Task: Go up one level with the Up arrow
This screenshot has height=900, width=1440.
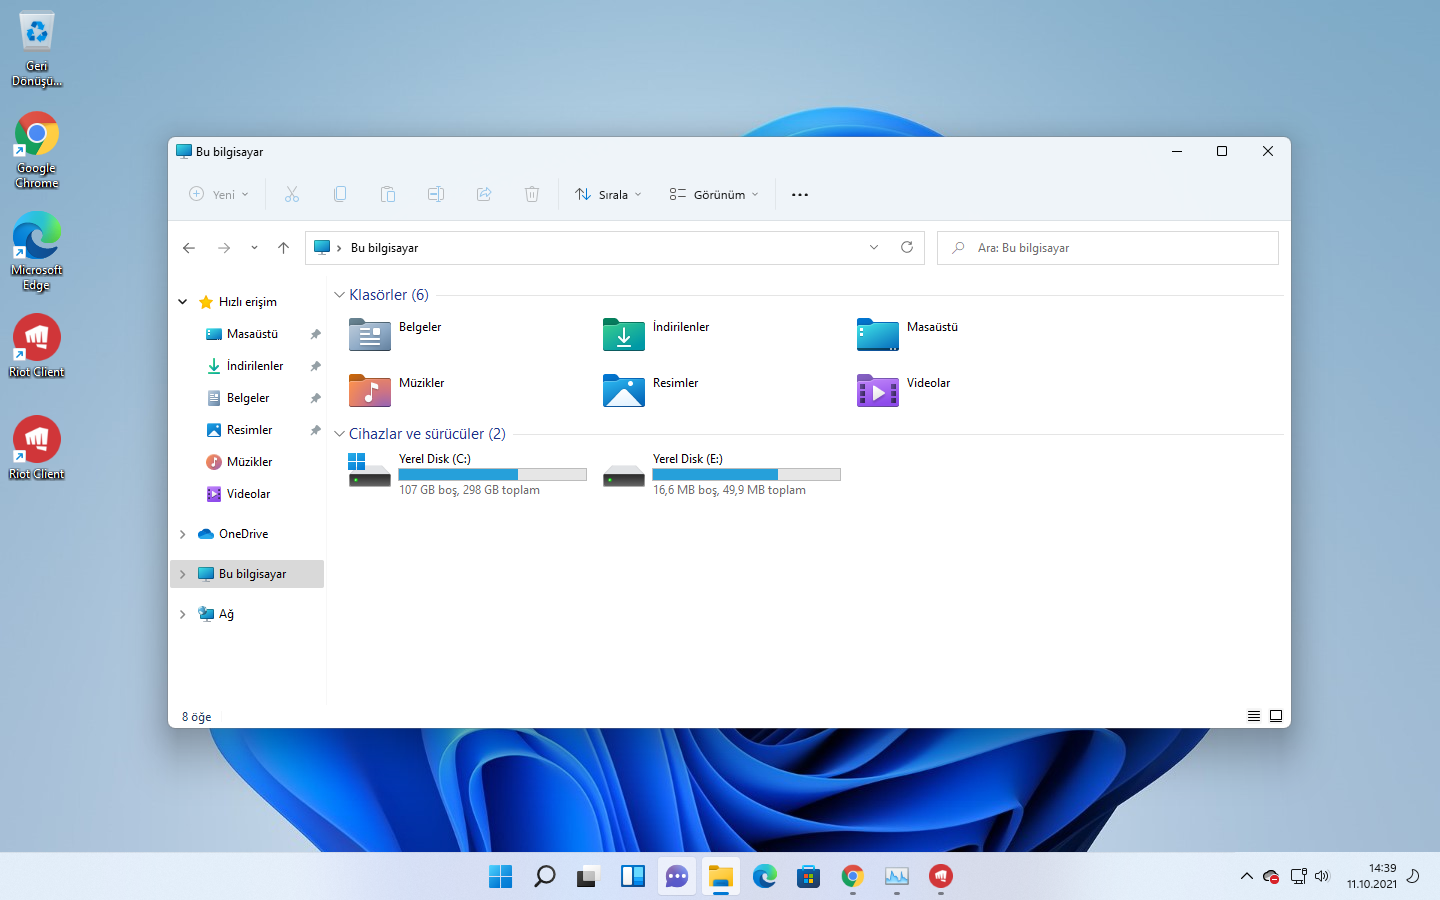Action: click(x=284, y=248)
